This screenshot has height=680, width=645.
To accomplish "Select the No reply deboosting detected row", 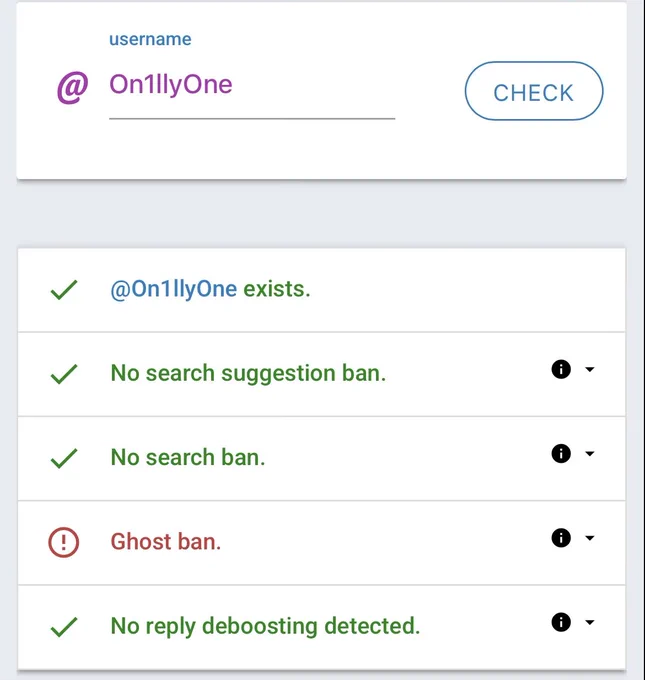I will point(321,626).
